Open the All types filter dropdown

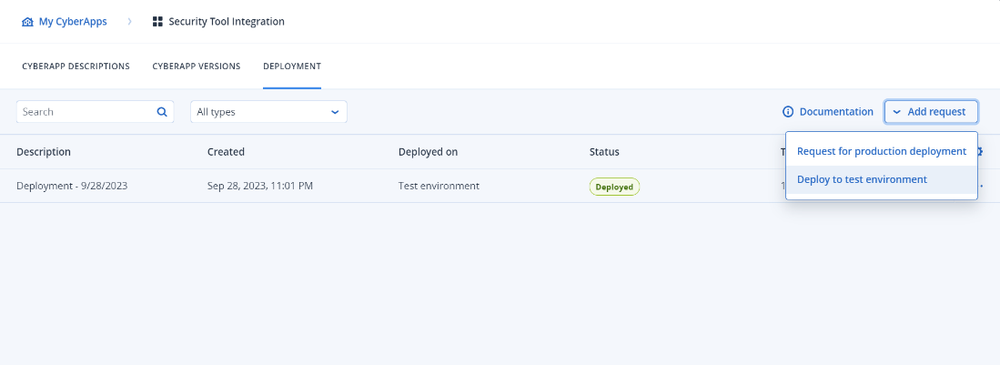tap(268, 112)
